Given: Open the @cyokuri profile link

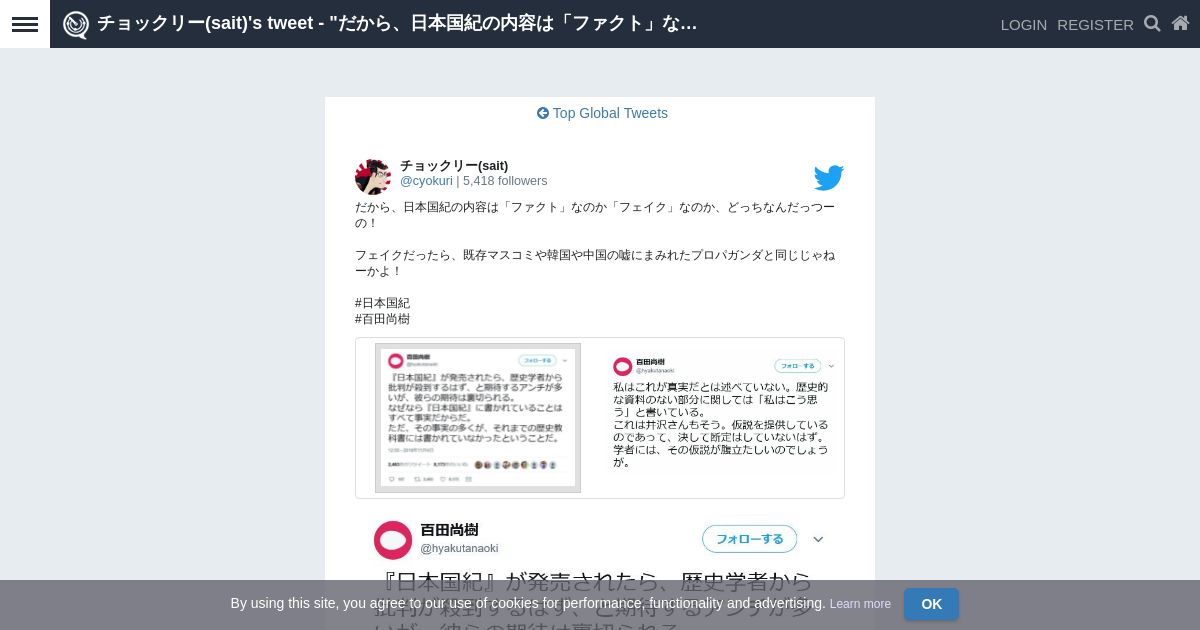Looking at the screenshot, I should pyautogui.click(x=426, y=181).
